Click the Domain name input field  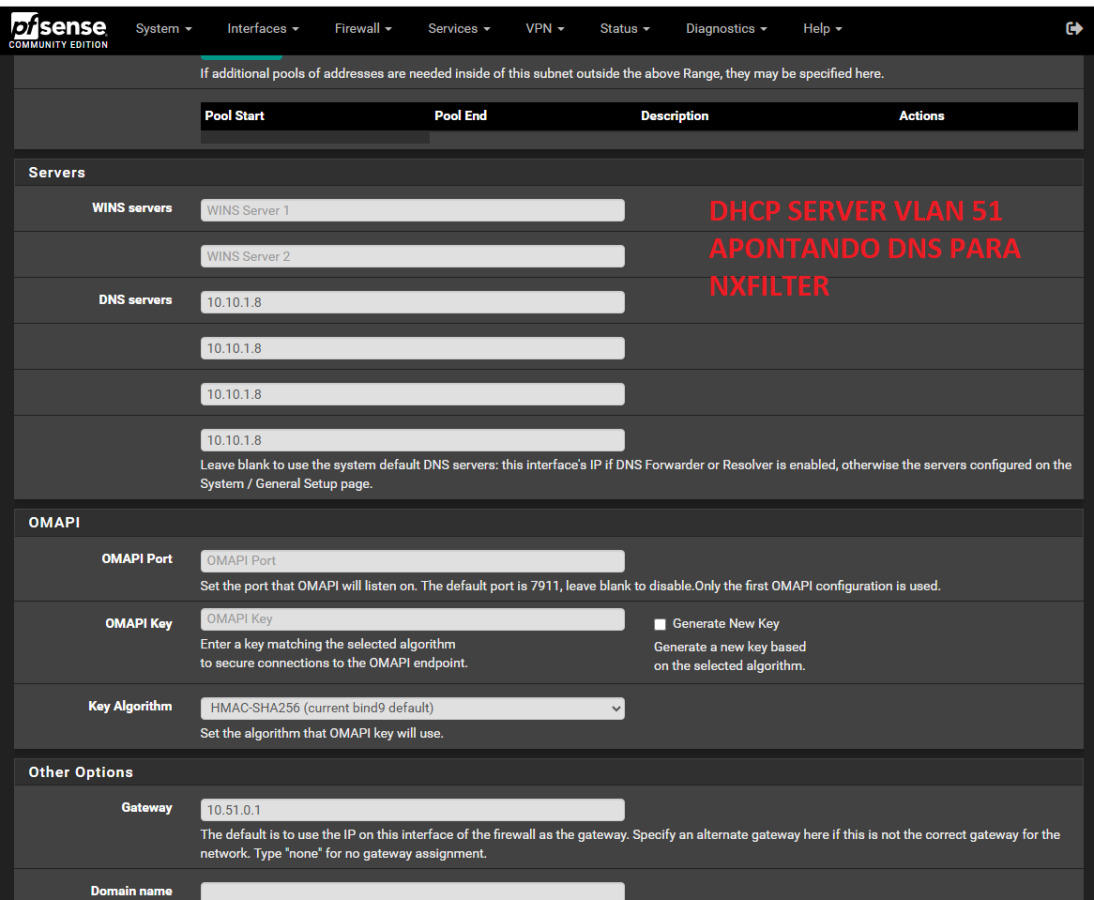(412, 891)
